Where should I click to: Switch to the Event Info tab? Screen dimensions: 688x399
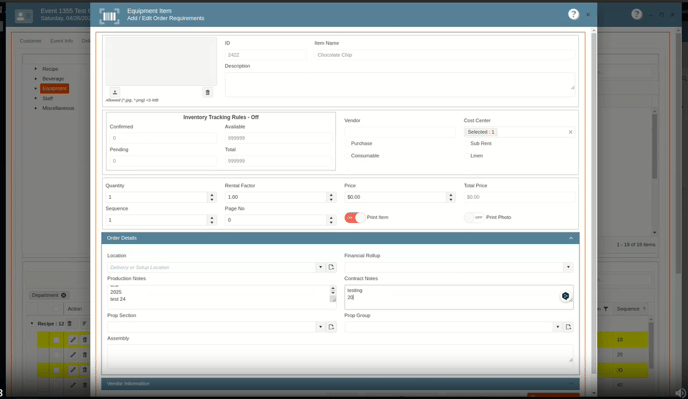click(x=61, y=41)
